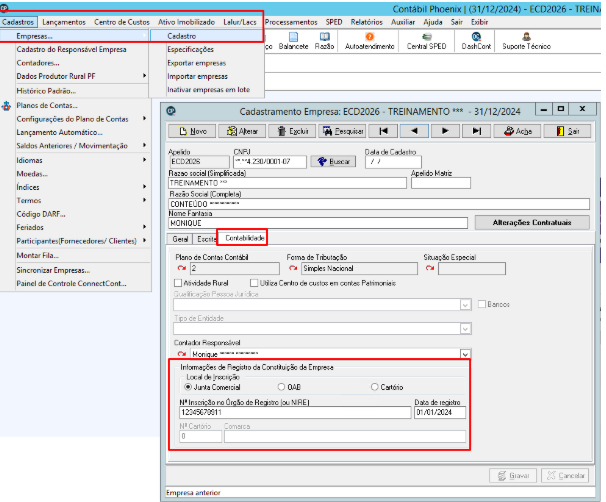Click the app logo in Cadastramento Empresa title bar
This screenshot has height=502, width=606.
click(171, 111)
